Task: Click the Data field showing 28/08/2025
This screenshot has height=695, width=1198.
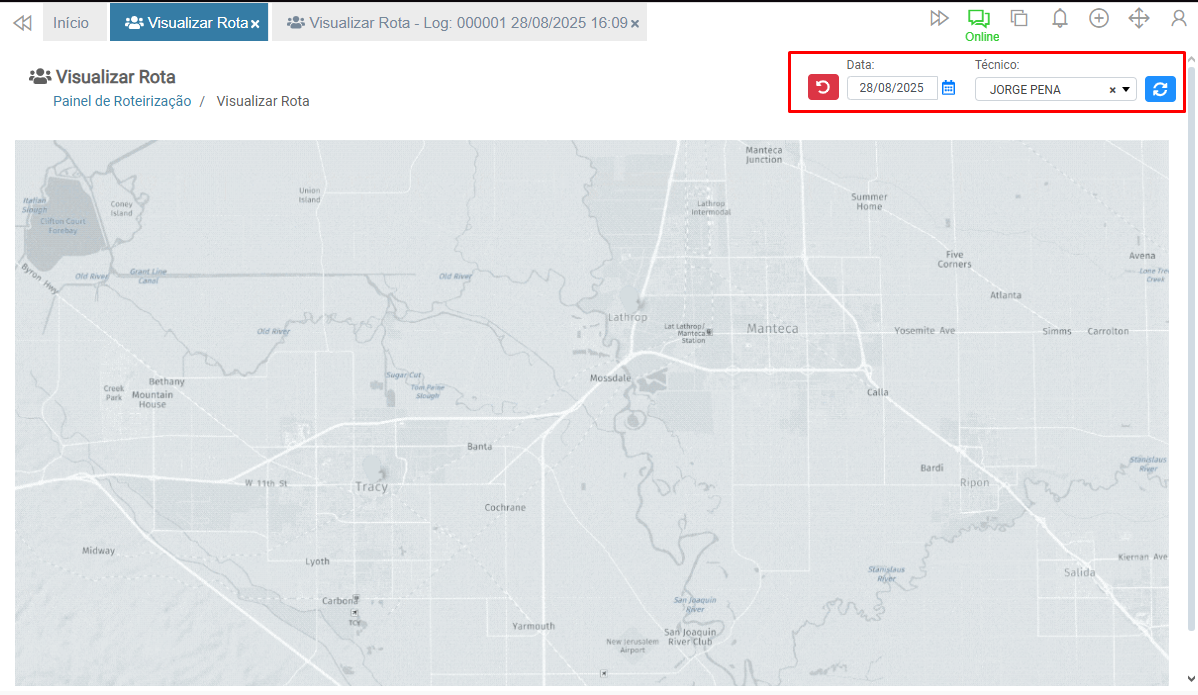Action: point(891,88)
